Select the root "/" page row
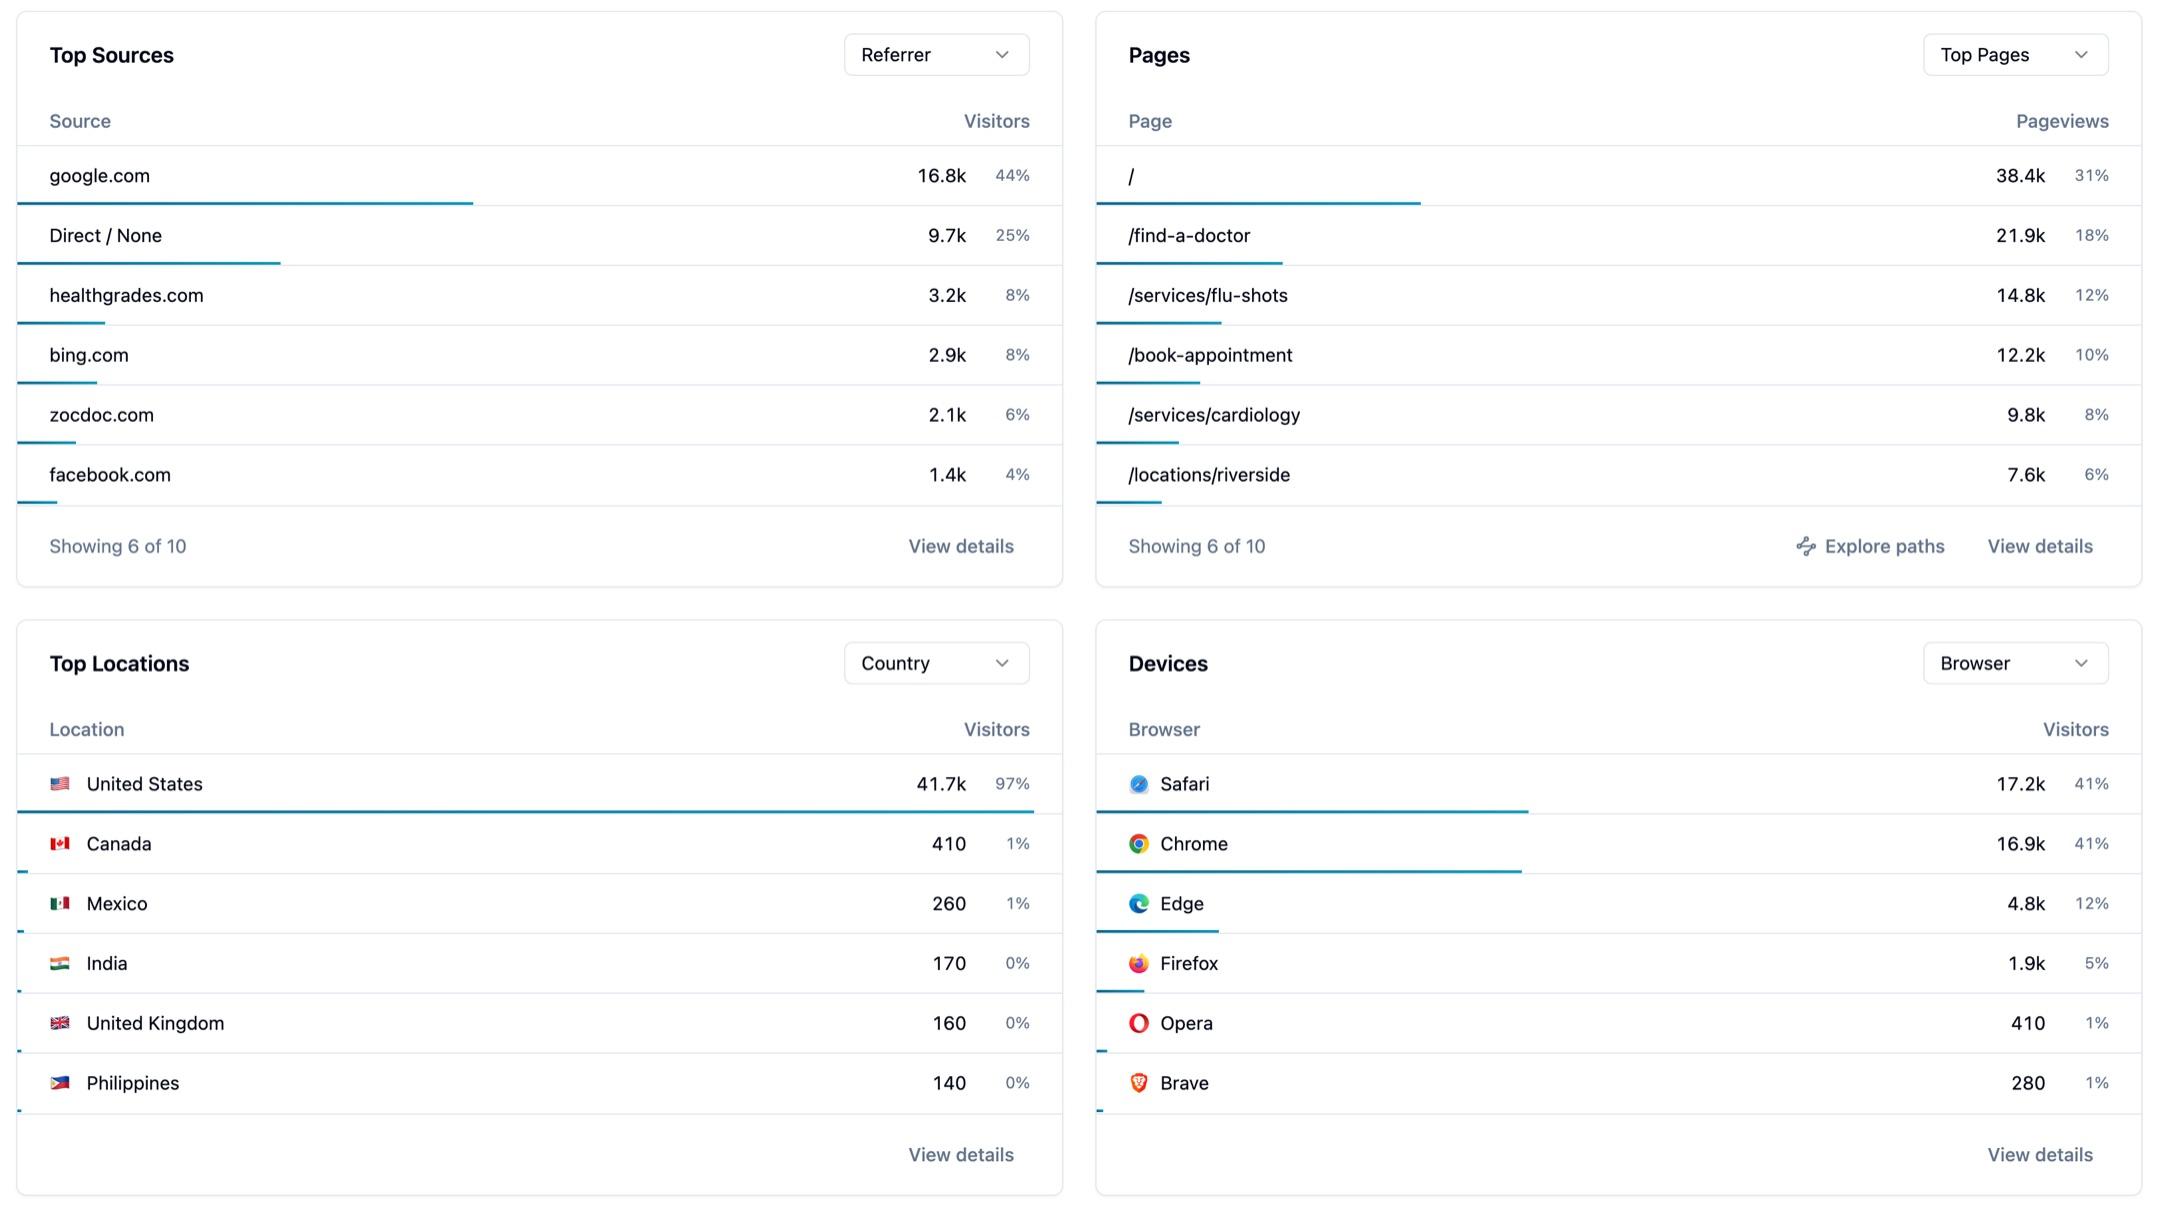 click(1618, 176)
